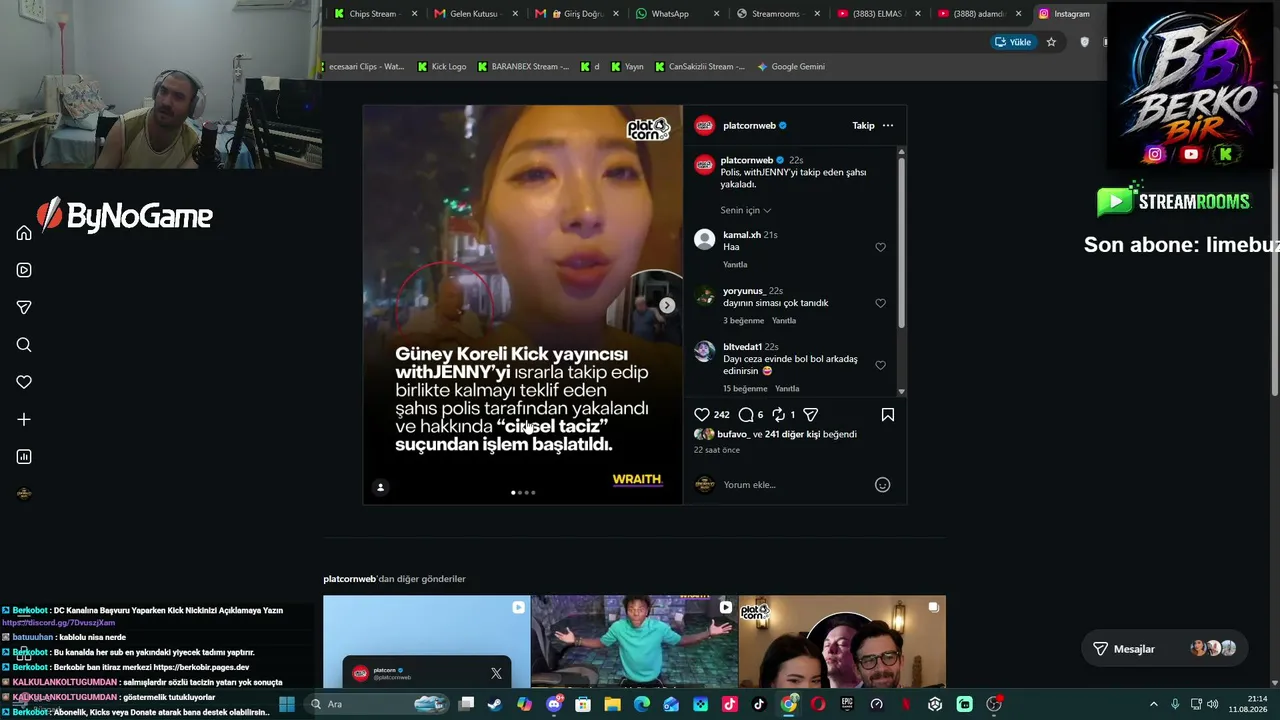Image resolution: width=1280 pixels, height=720 pixels.
Task: Open the Yayın bookmark
Action: [627, 67]
